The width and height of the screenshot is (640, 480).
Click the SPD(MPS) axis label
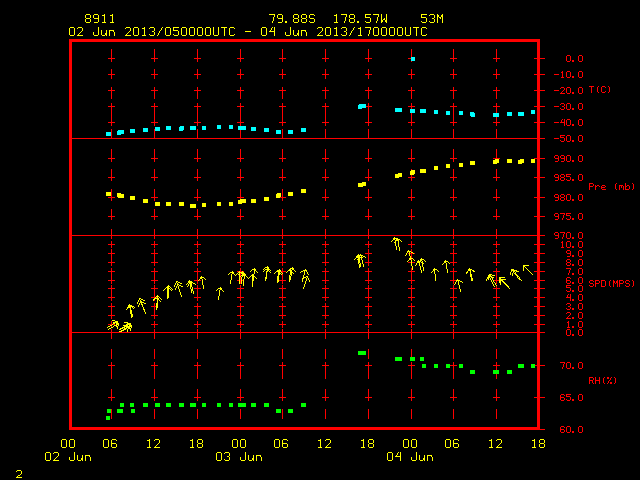(611, 283)
